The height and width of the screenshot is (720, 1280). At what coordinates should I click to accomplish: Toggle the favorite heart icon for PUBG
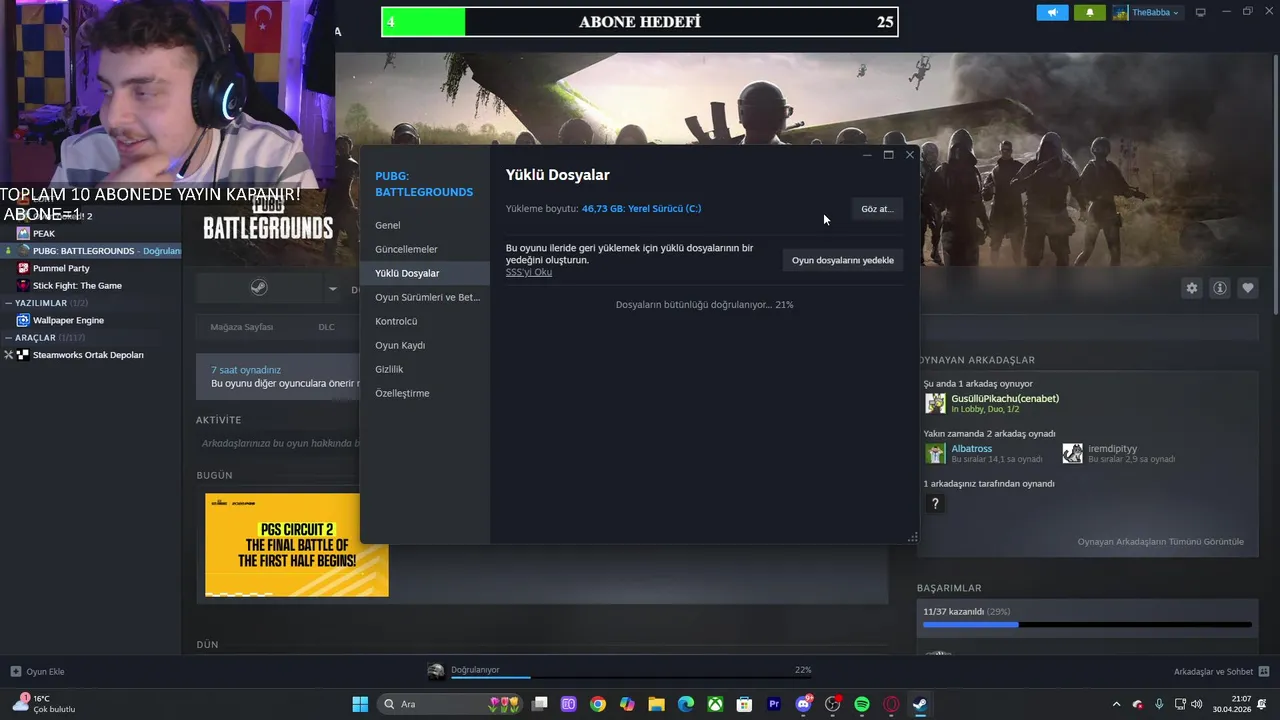1248,288
